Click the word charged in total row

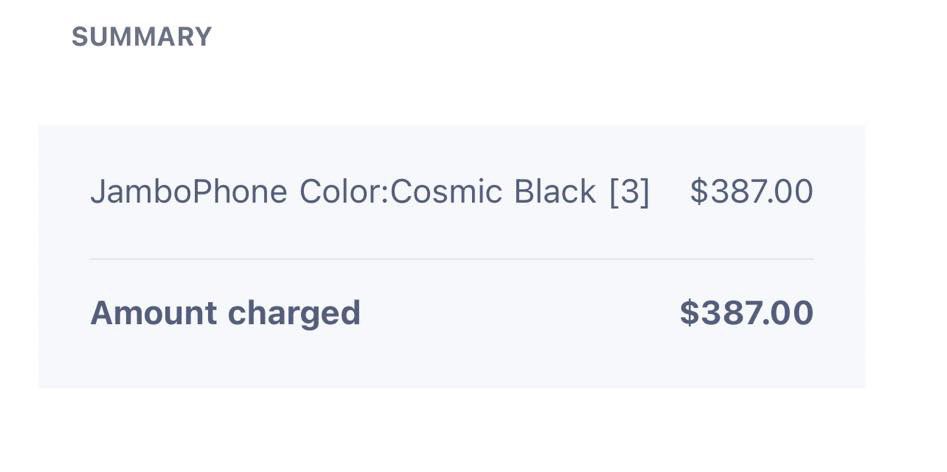click(x=294, y=314)
